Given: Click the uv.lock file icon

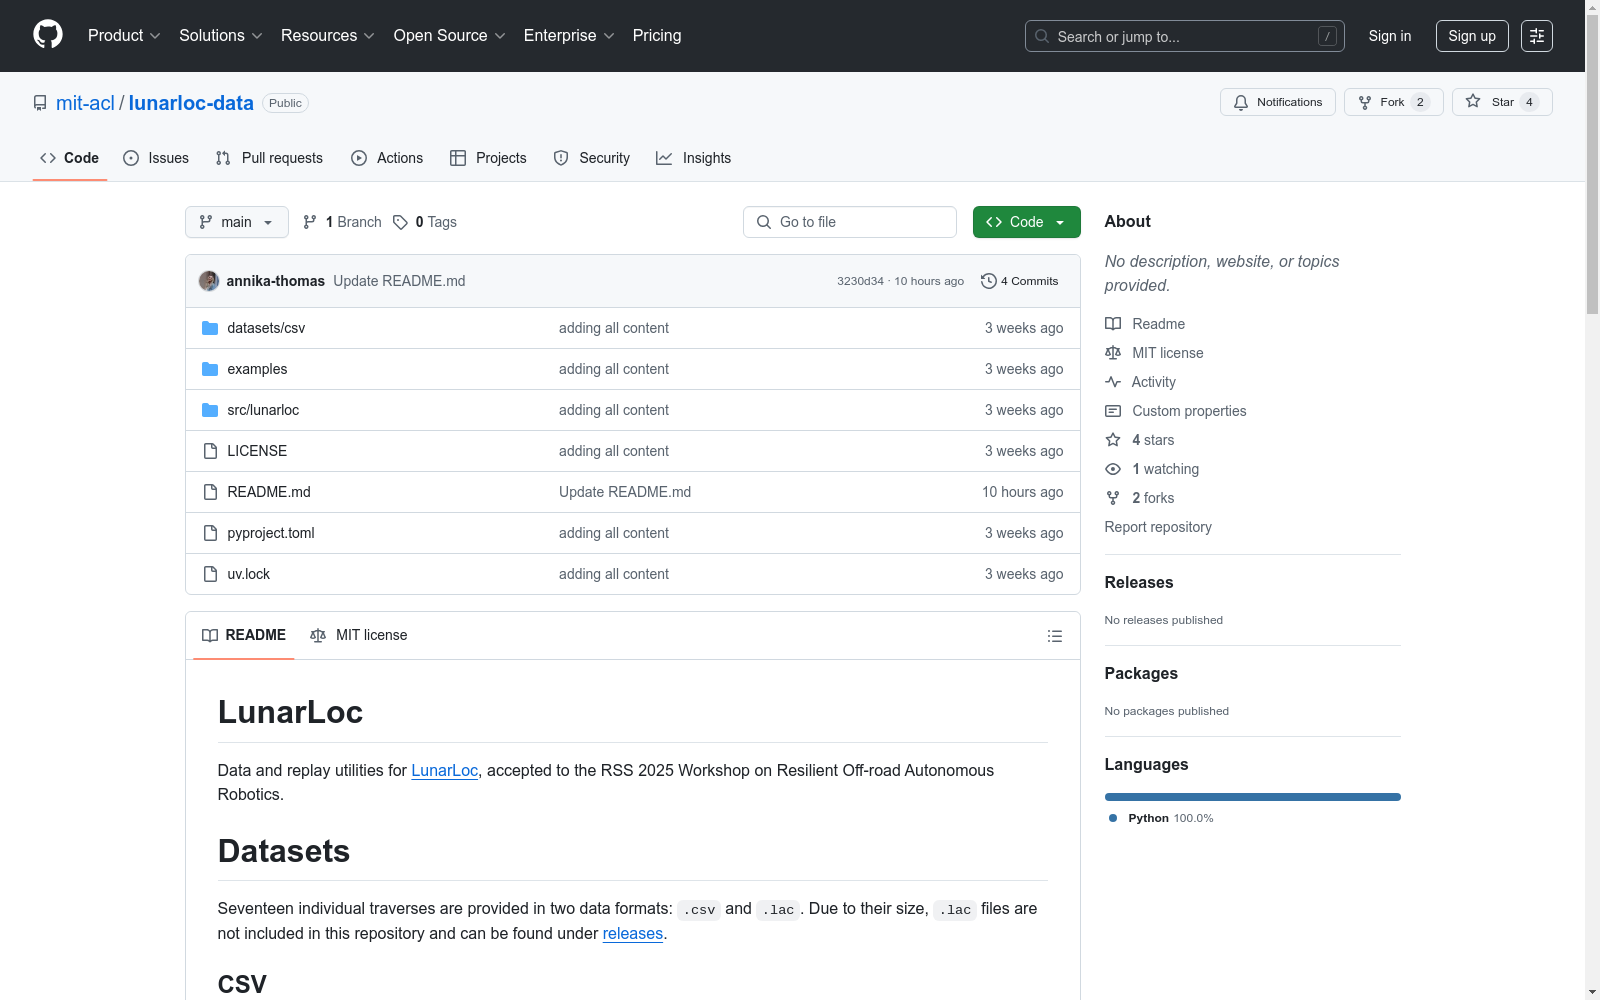Looking at the screenshot, I should [210, 574].
